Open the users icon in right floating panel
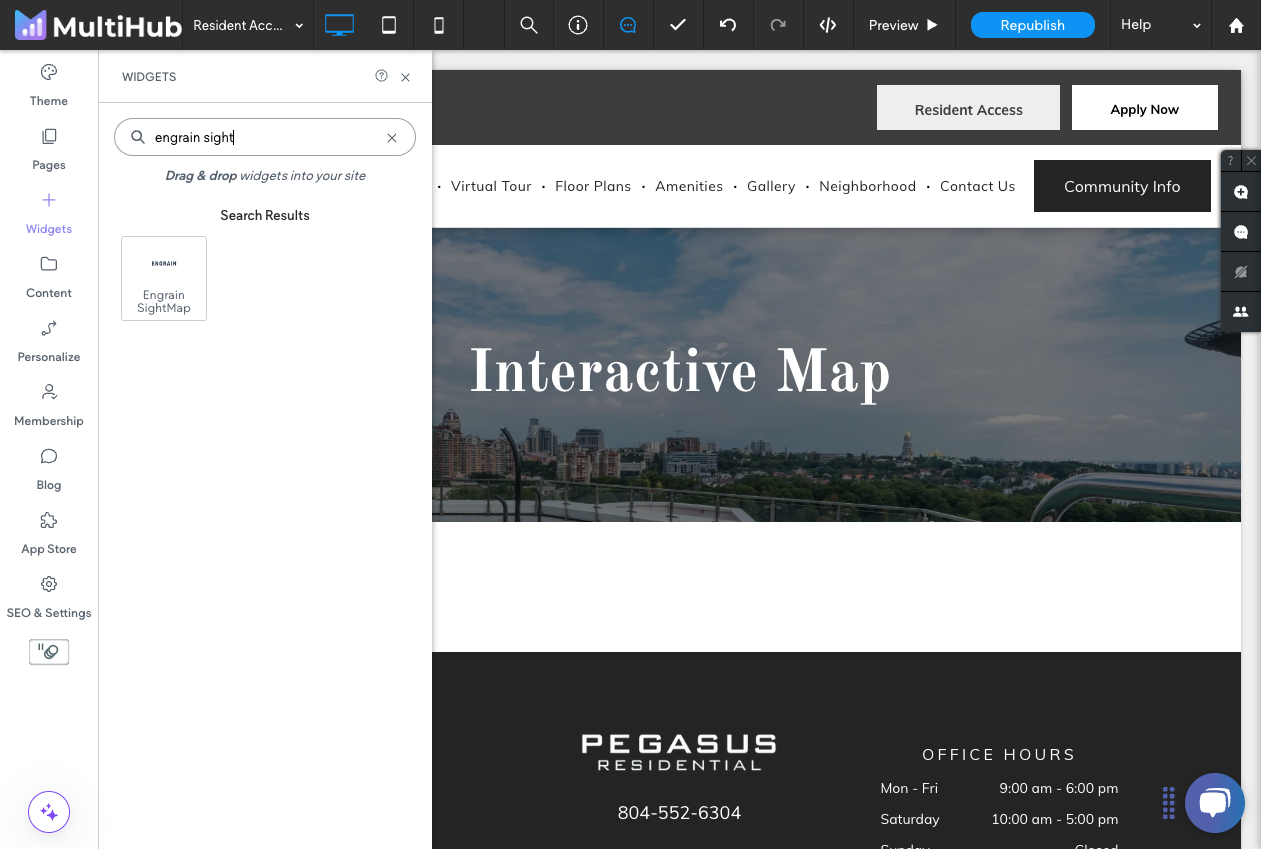The width and height of the screenshot is (1261, 849). pyautogui.click(x=1241, y=311)
